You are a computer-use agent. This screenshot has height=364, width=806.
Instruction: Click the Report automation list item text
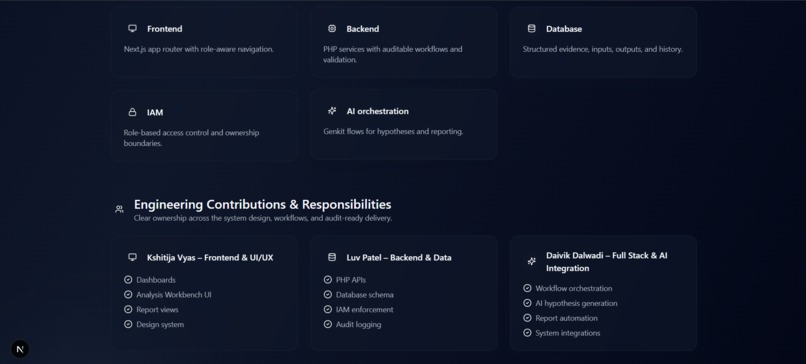point(566,318)
